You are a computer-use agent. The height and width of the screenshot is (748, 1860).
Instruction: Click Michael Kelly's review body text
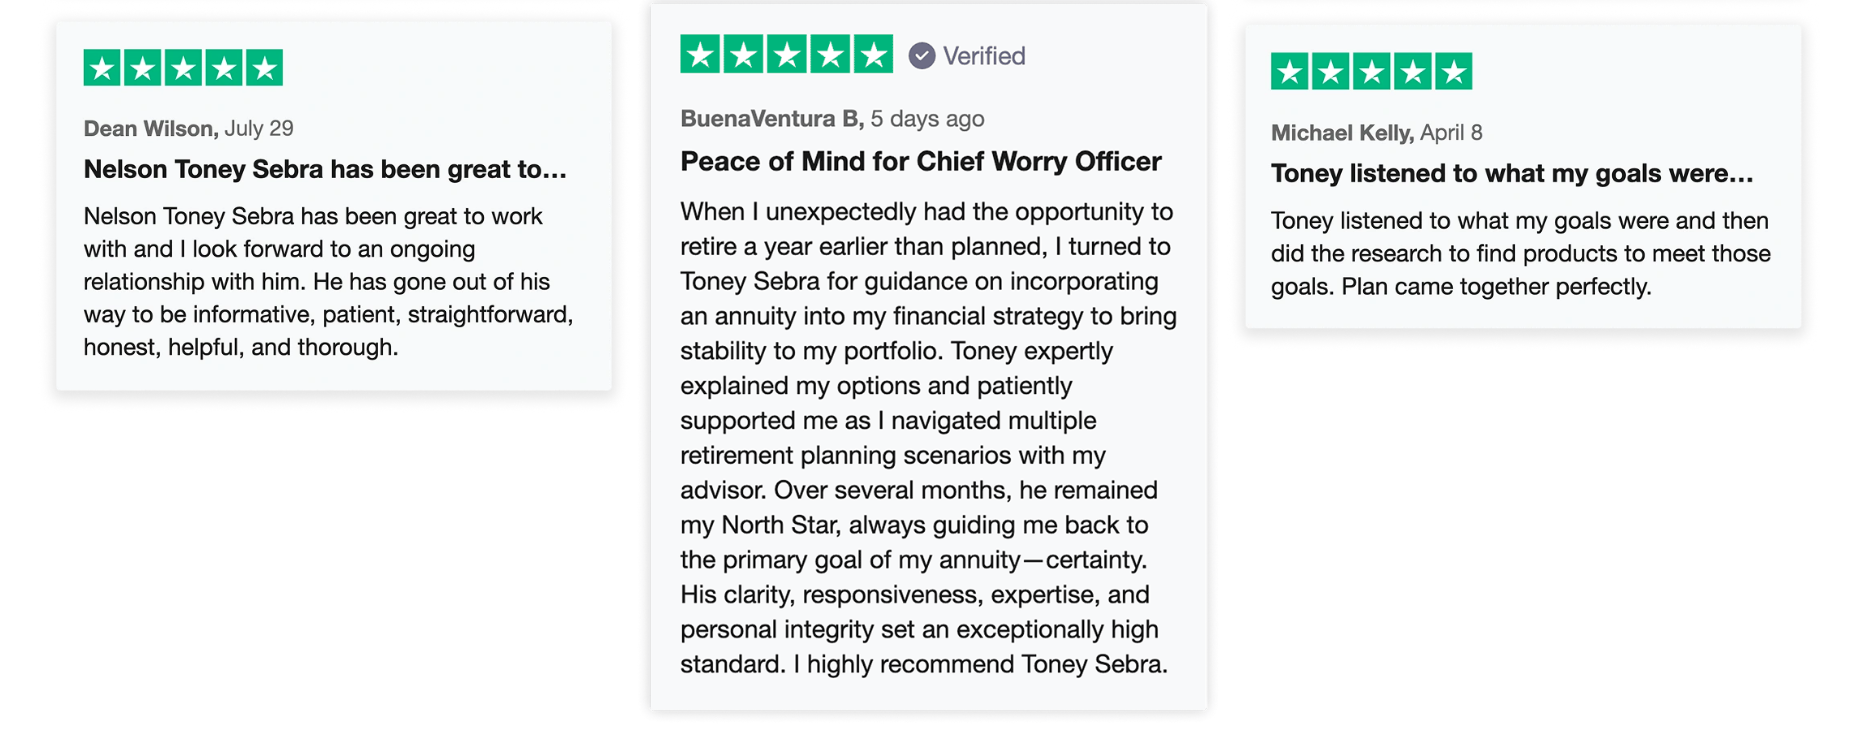(1521, 254)
